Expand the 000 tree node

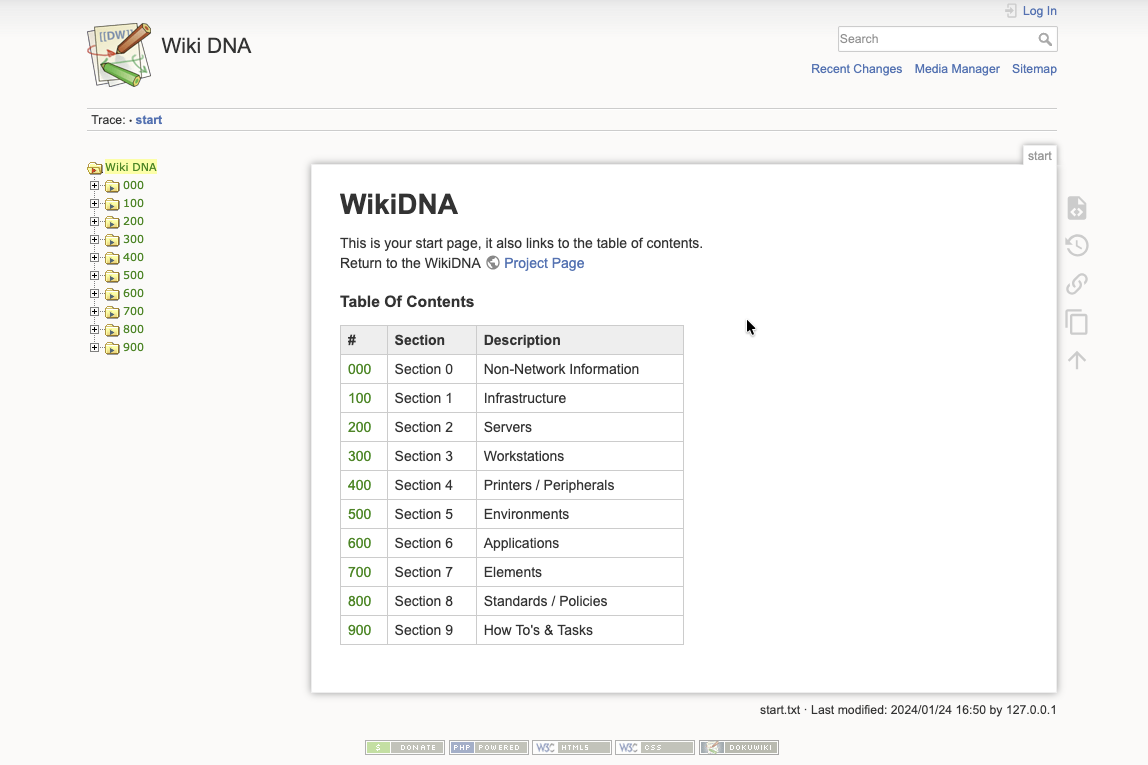coord(95,185)
